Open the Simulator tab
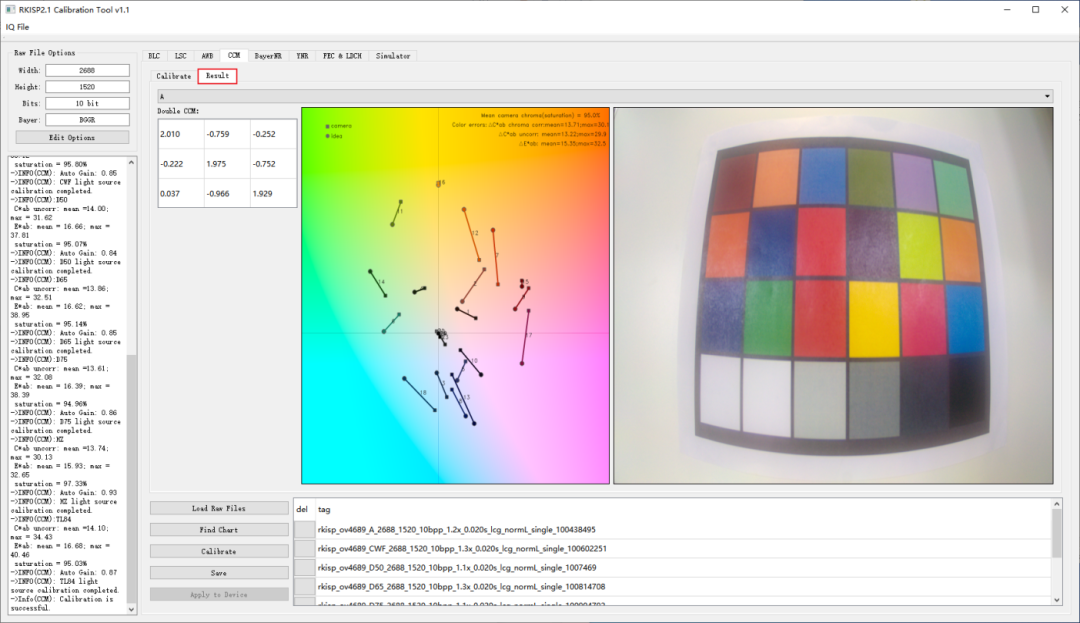Screen dimensions: 1080x623 point(393,56)
